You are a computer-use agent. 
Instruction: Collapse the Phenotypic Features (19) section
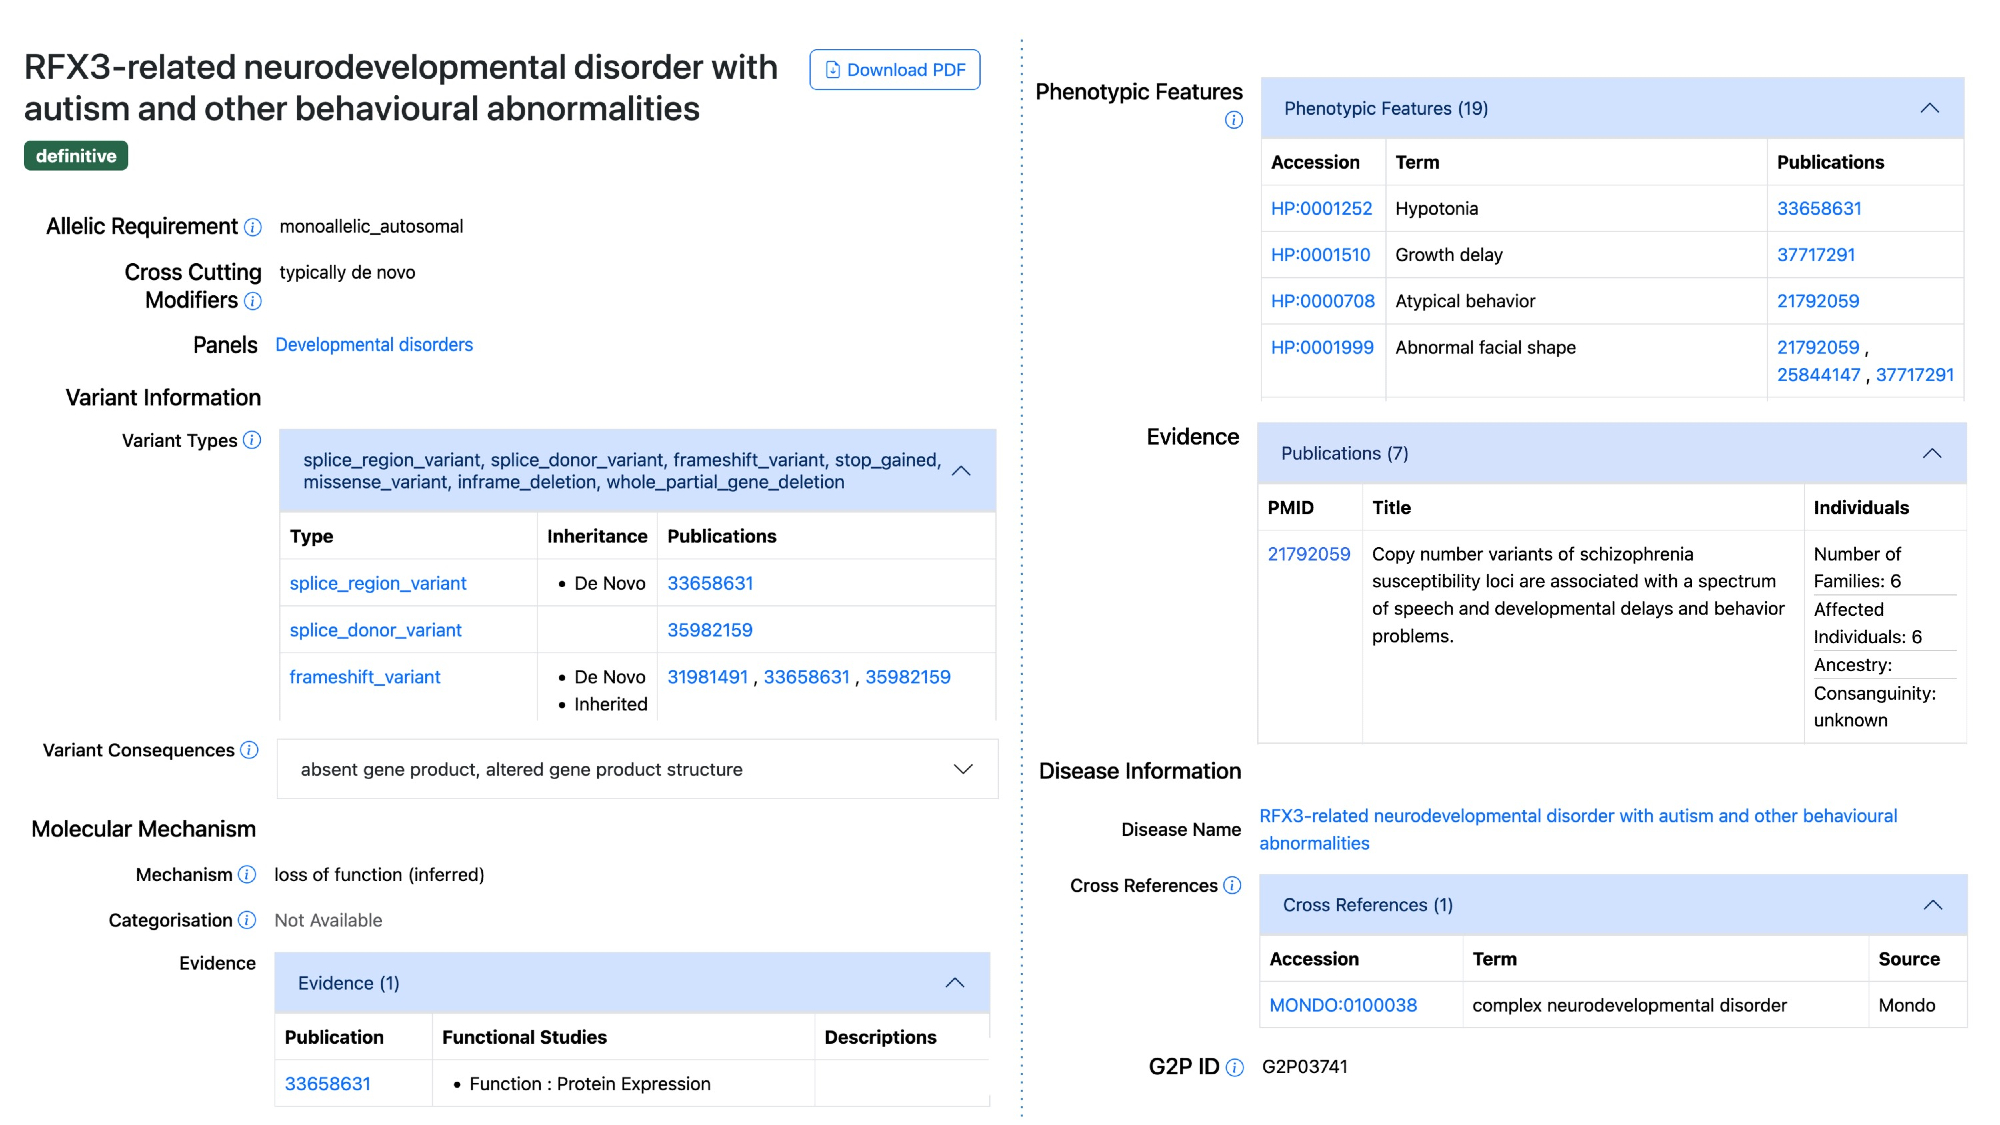click(x=1930, y=108)
